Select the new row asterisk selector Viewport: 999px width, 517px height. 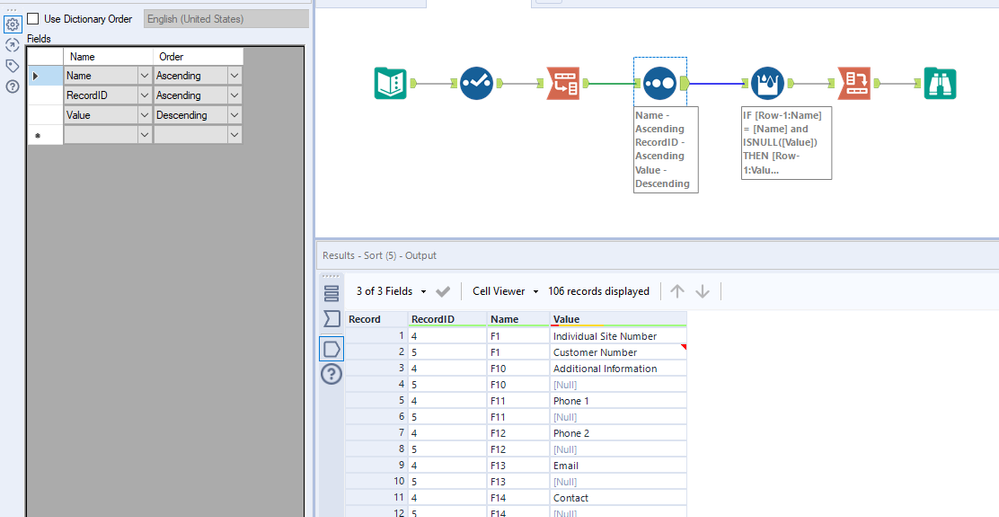coord(45,135)
